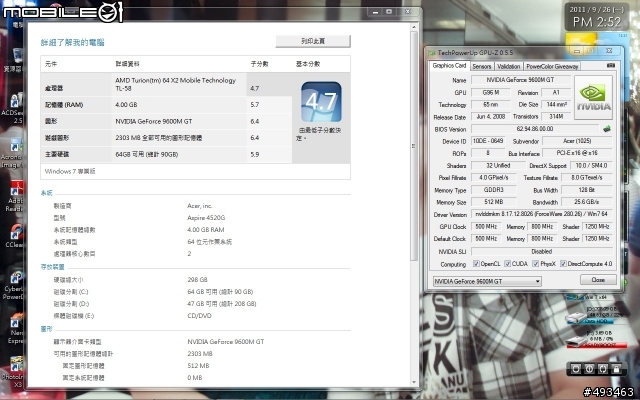
Task: Click the Data HDD drive gadget icon
Action: 576,318
